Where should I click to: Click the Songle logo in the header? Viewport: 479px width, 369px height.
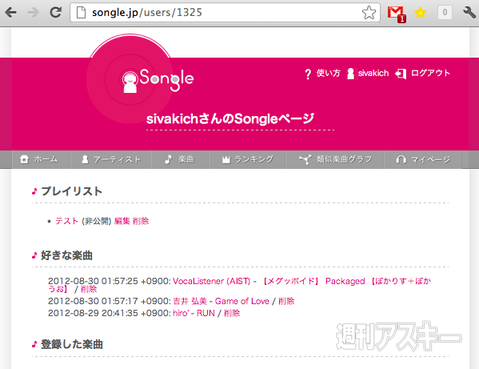(x=158, y=80)
